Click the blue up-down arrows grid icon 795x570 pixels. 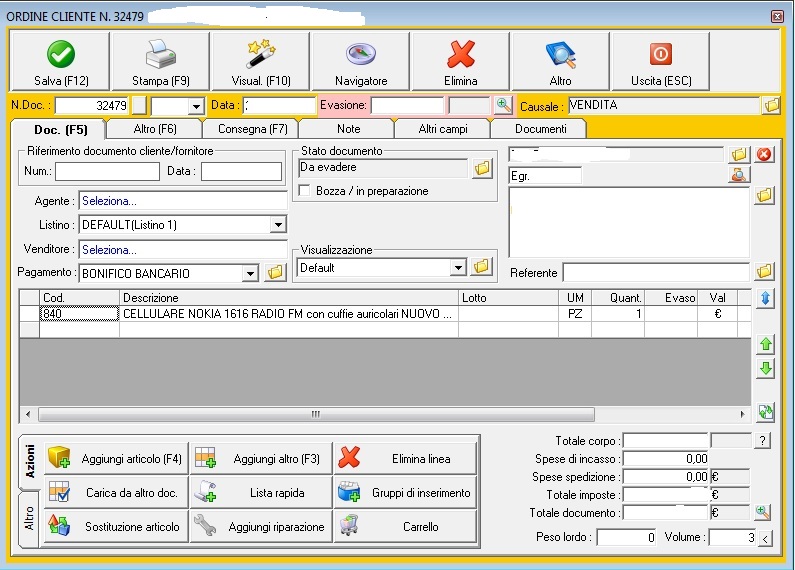tap(766, 298)
